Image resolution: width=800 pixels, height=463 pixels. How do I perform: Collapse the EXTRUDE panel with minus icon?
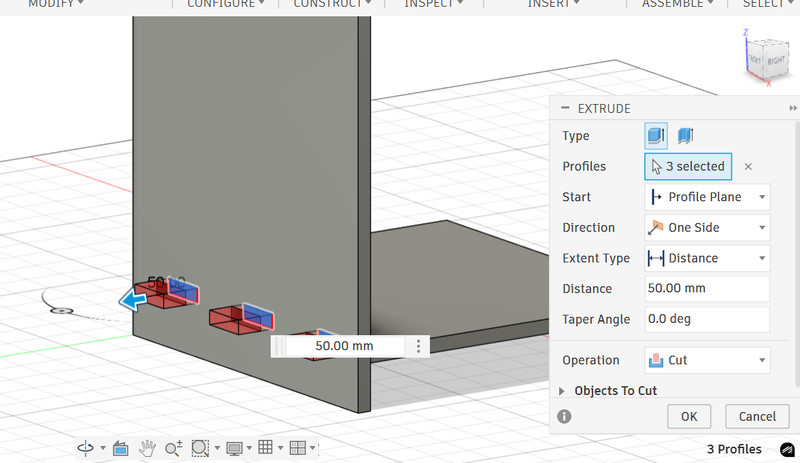click(x=565, y=108)
